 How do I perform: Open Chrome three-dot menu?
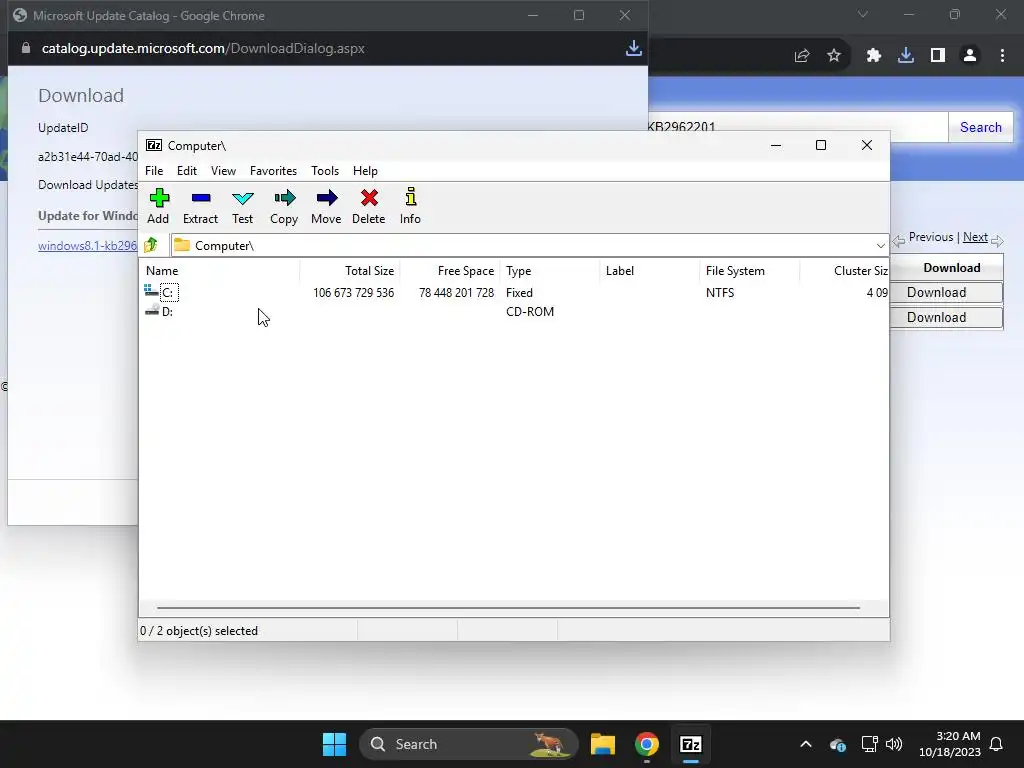[x=1002, y=56]
